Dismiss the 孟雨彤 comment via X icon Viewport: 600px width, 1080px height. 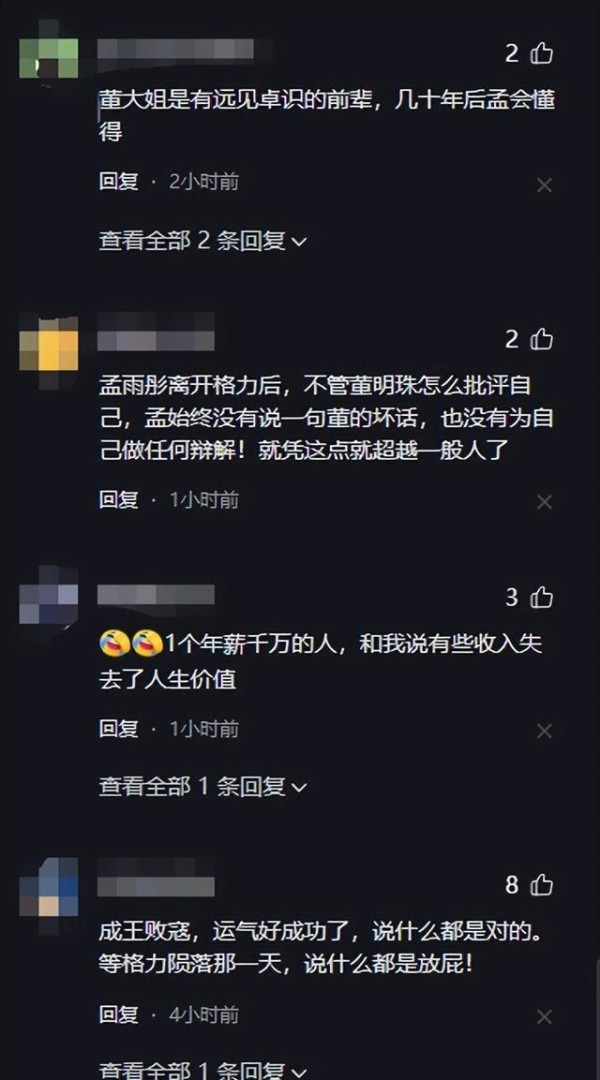(x=544, y=502)
